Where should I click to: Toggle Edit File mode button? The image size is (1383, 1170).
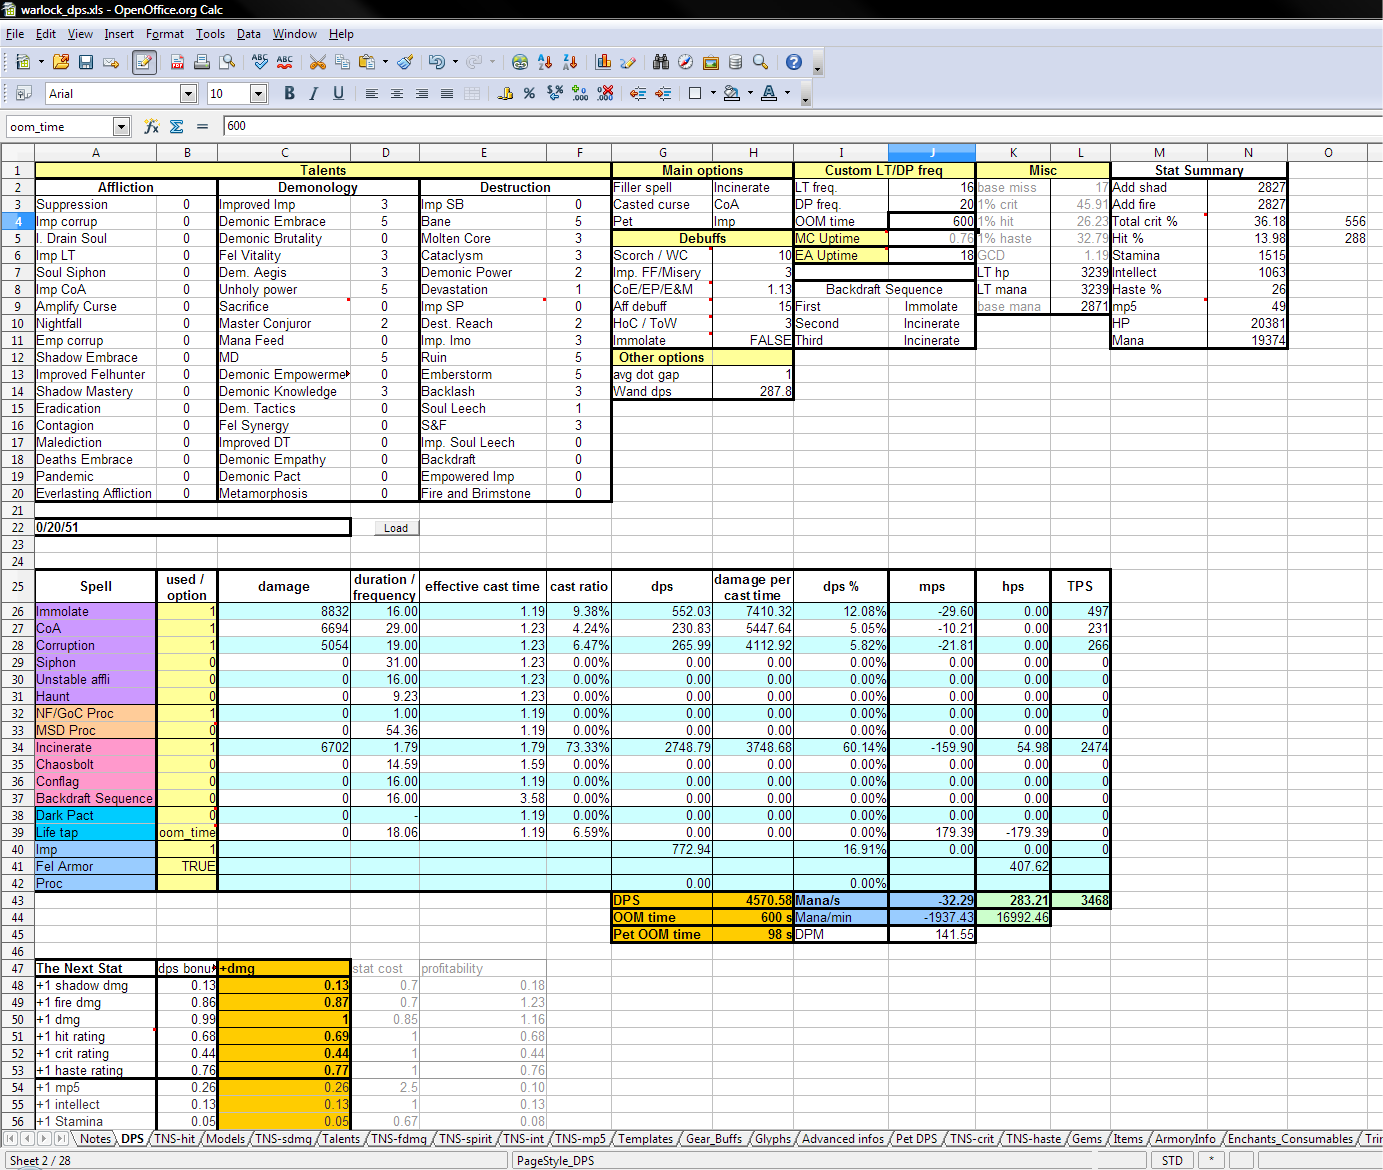144,62
